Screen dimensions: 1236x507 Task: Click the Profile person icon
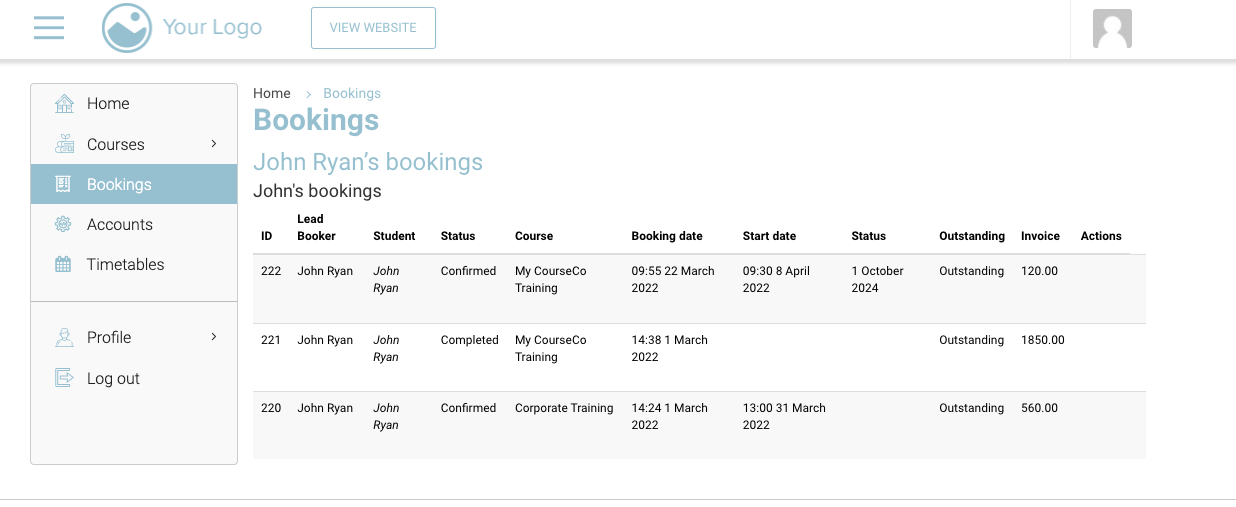(x=64, y=338)
